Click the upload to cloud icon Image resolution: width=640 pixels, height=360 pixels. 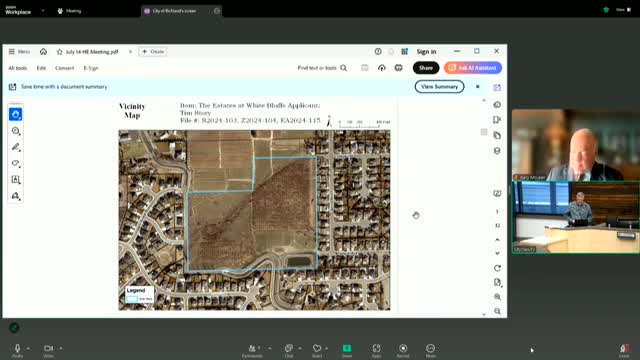[x=382, y=68]
